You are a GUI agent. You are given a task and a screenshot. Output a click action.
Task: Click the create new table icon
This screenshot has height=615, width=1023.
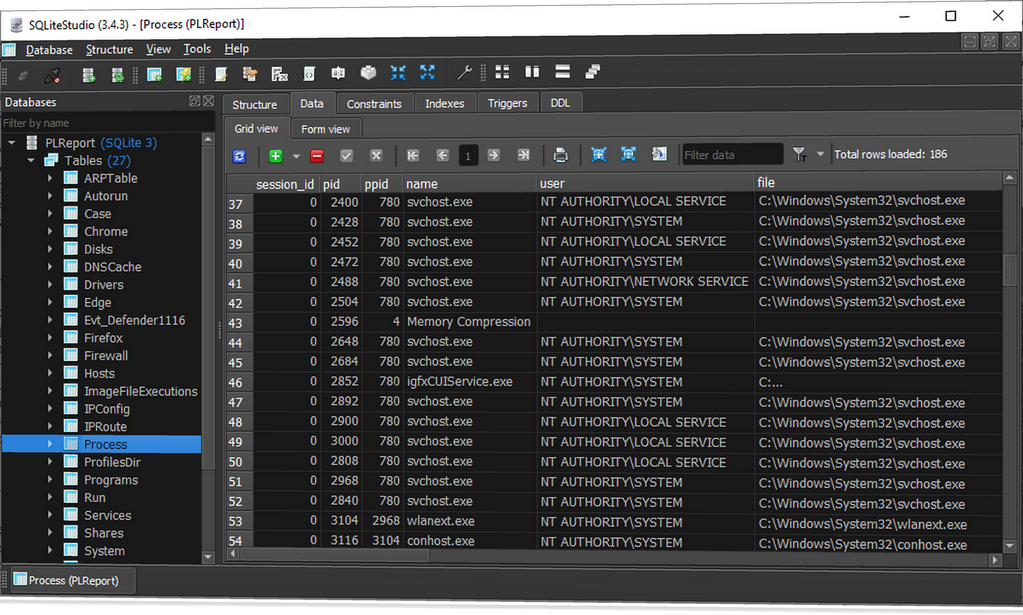click(x=155, y=74)
